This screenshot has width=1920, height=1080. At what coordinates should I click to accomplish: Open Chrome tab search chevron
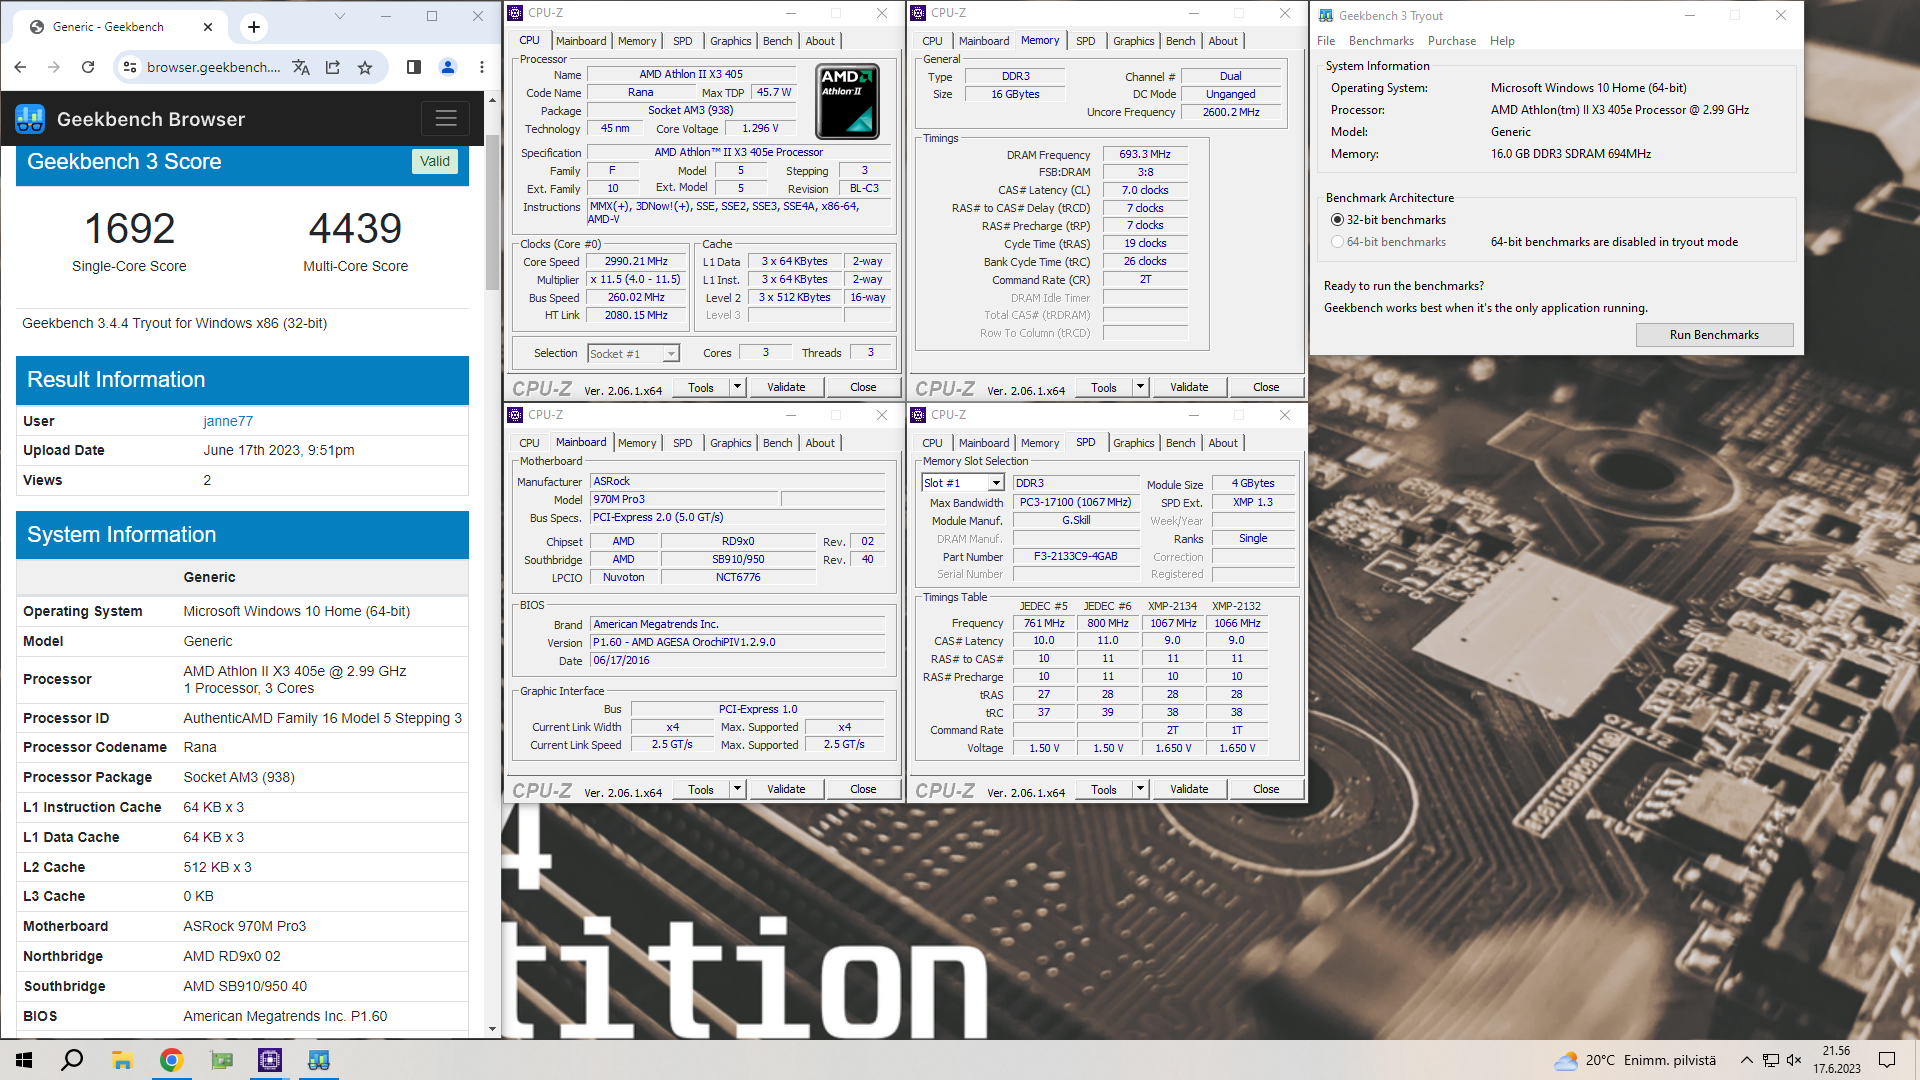tap(340, 16)
